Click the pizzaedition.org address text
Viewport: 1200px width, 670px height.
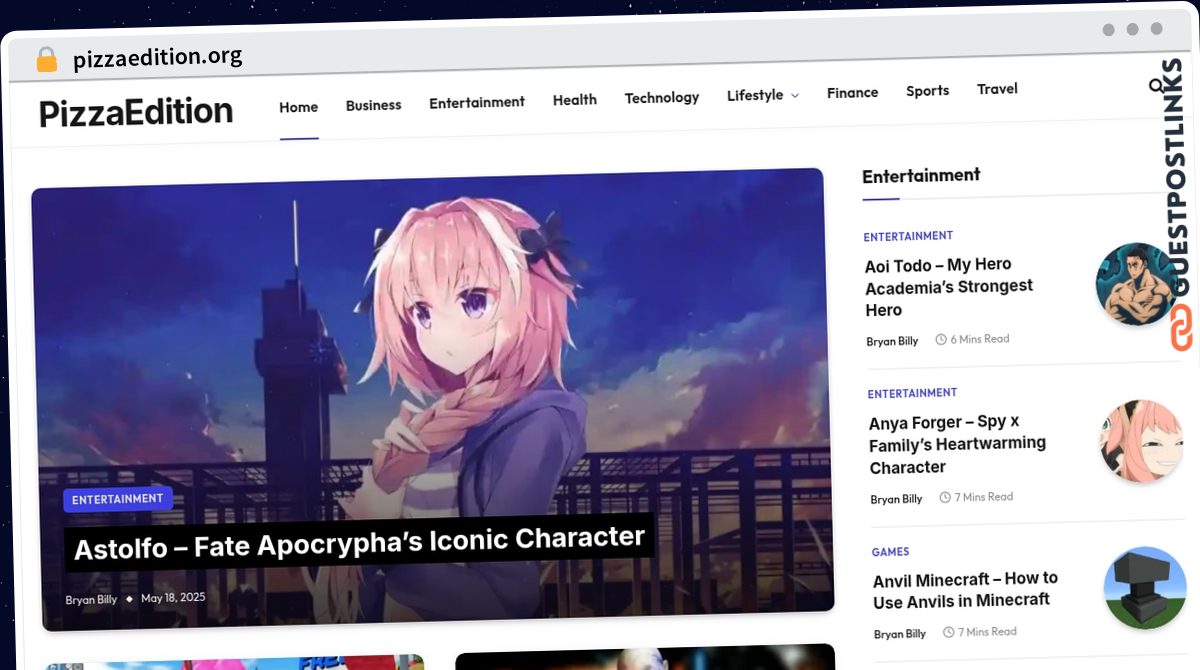coord(157,58)
